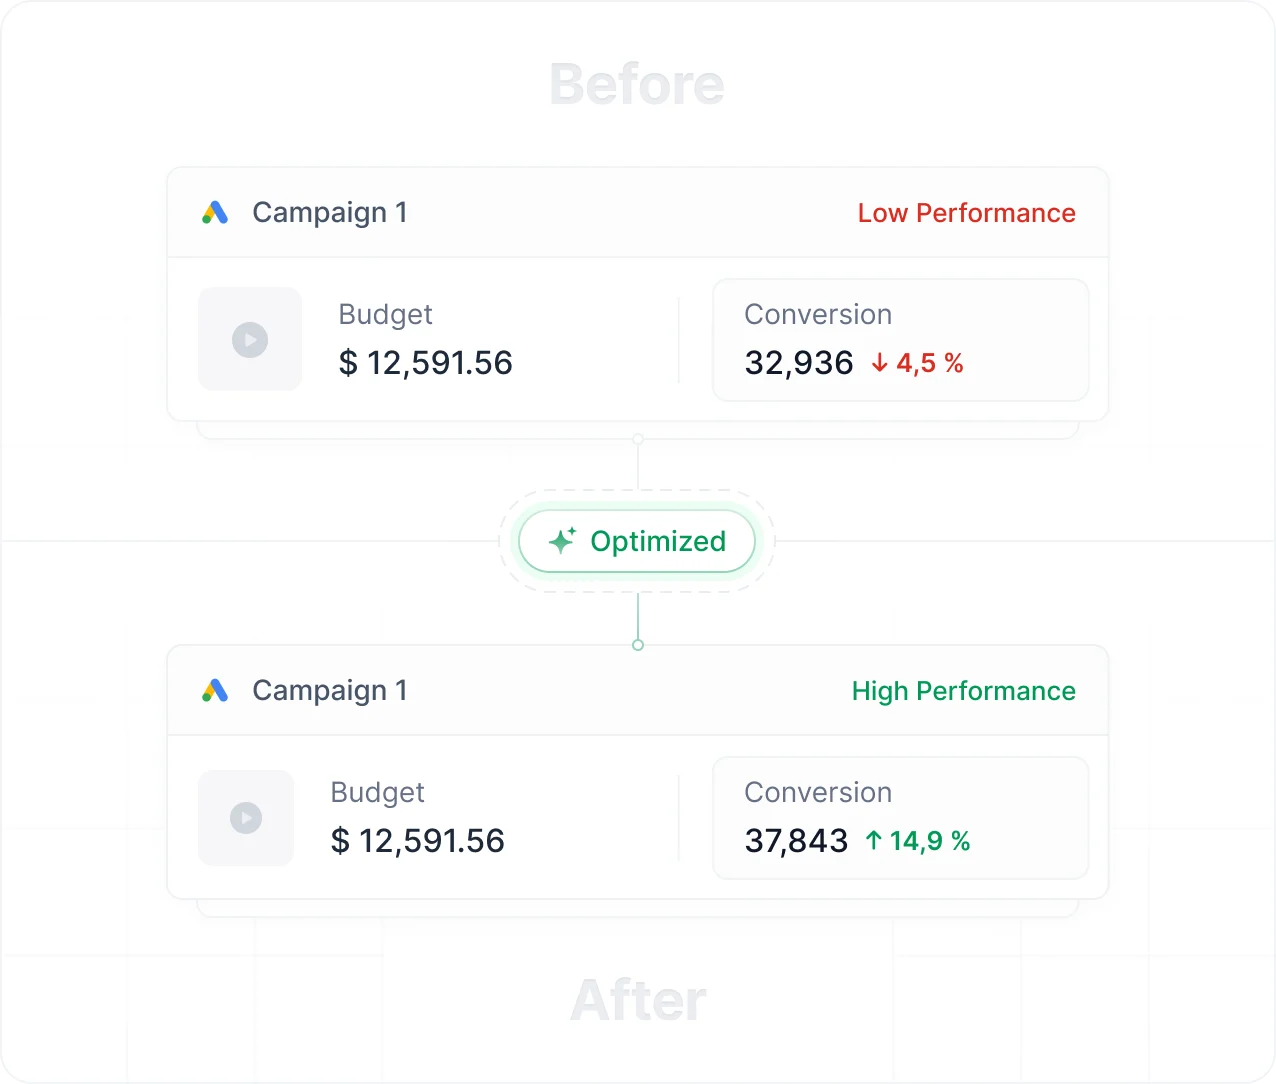Image resolution: width=1276 pixels, height=1084 pixels.
Task: Click the conversion value 32,936
Action: [x=799, y=363]
